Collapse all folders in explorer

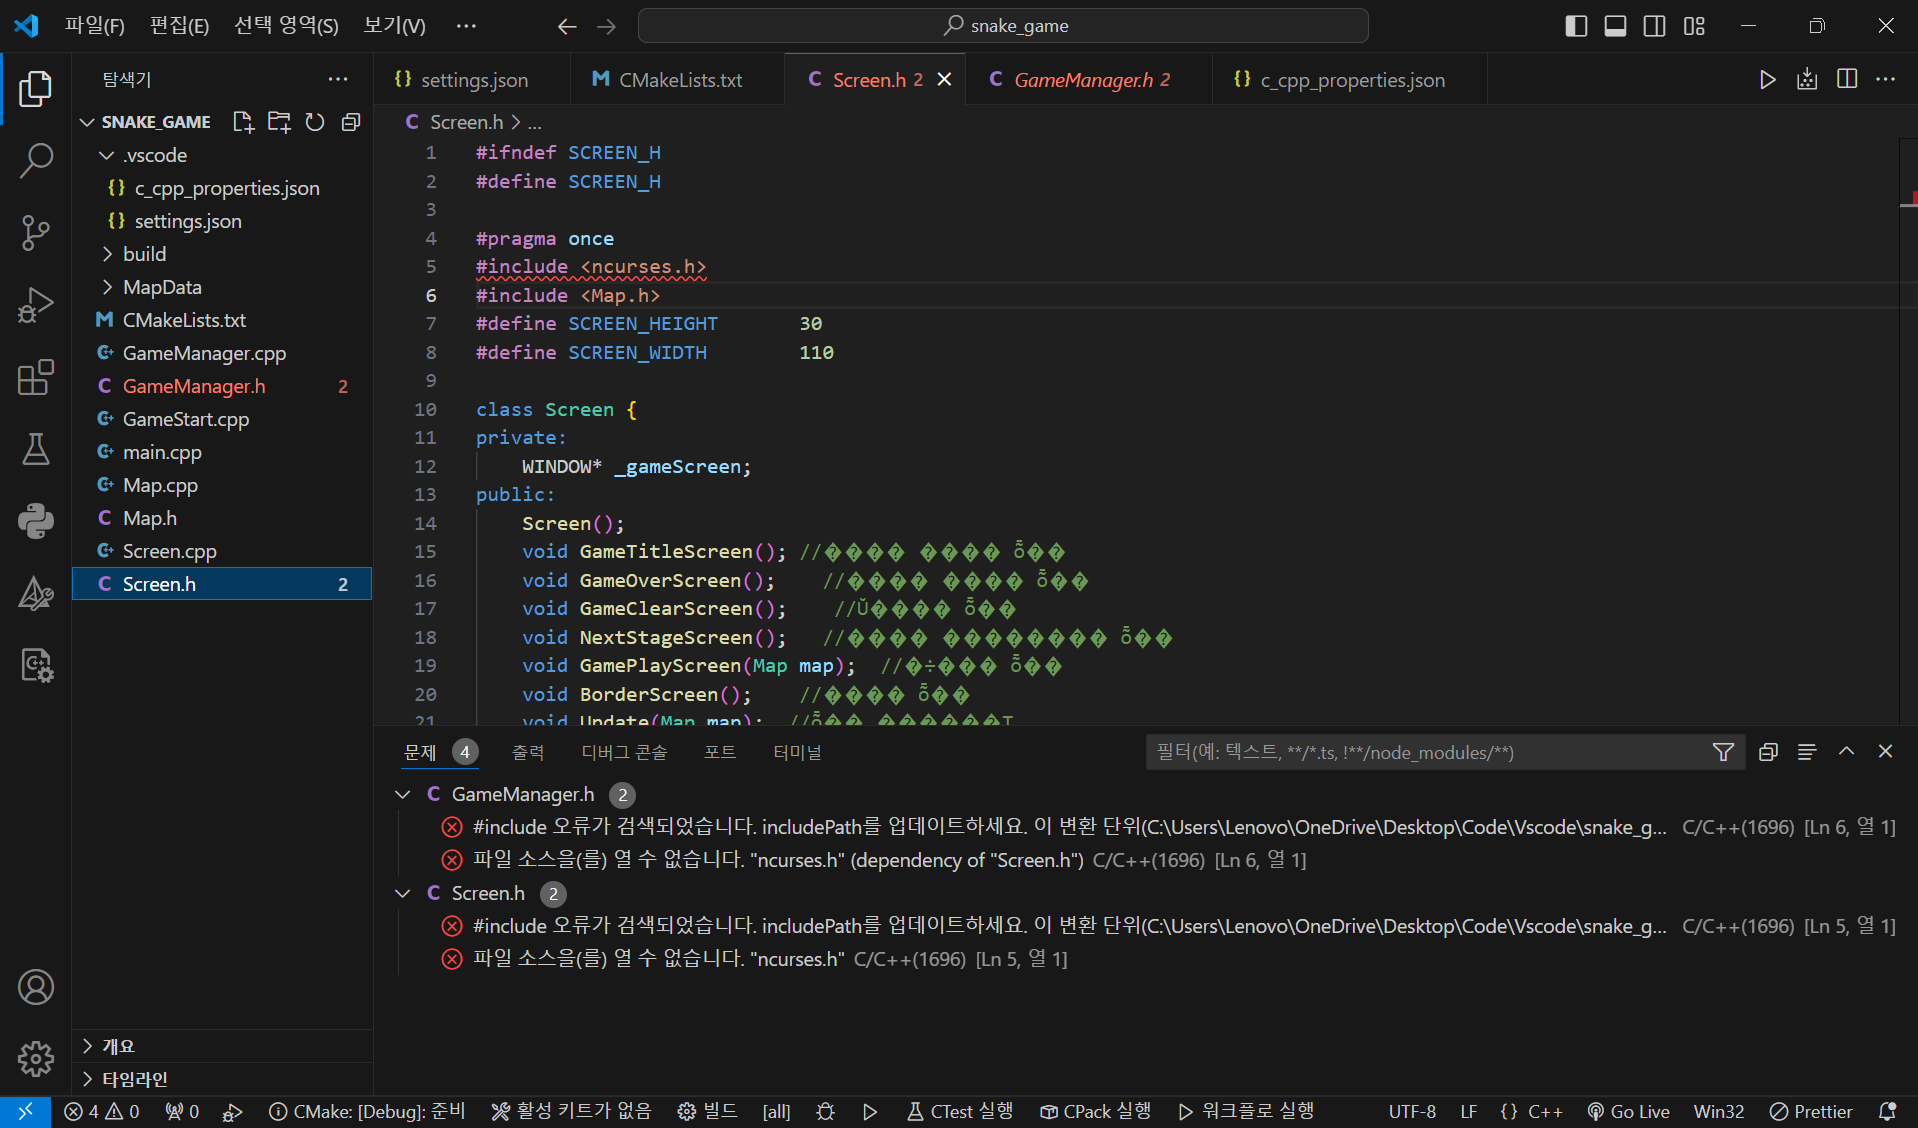point(351,122)
